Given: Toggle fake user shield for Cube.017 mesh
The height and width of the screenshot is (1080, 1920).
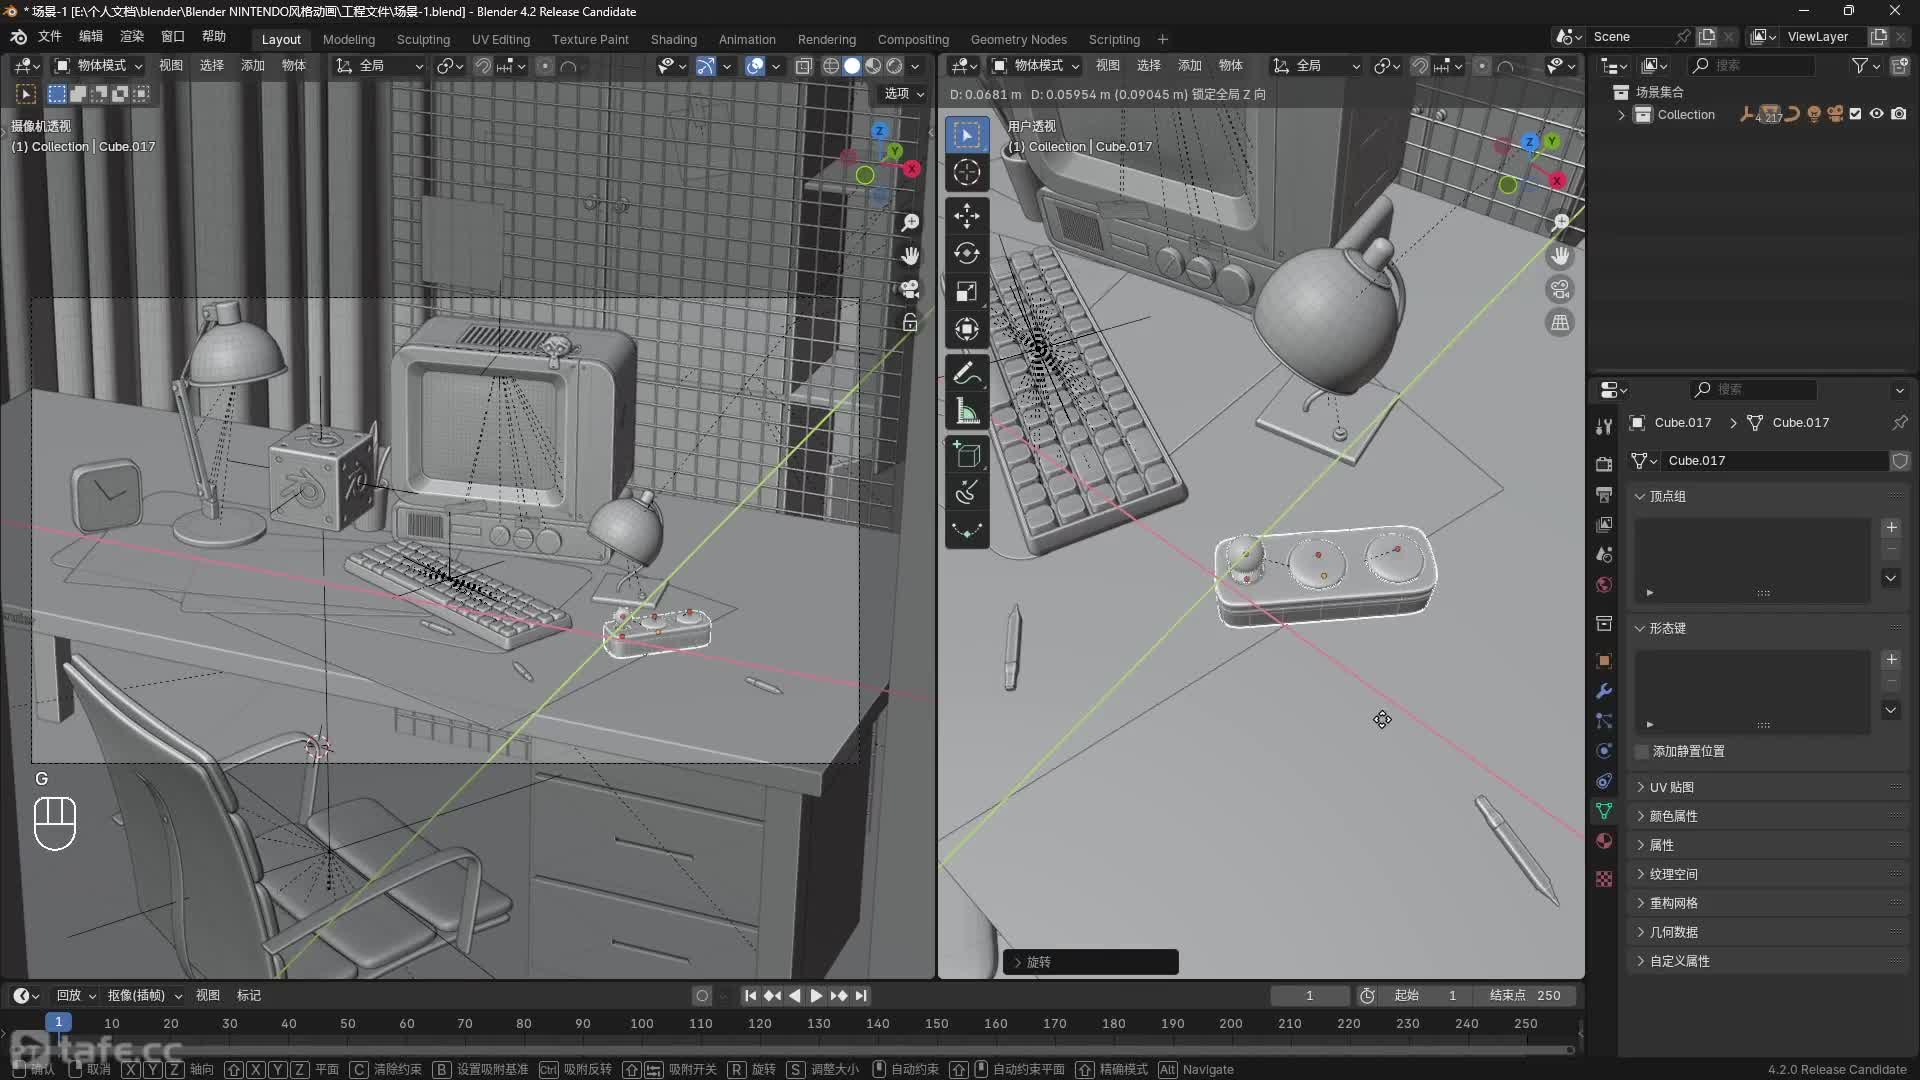Looking at the screenshot, I should click(x=1900, y=461).
